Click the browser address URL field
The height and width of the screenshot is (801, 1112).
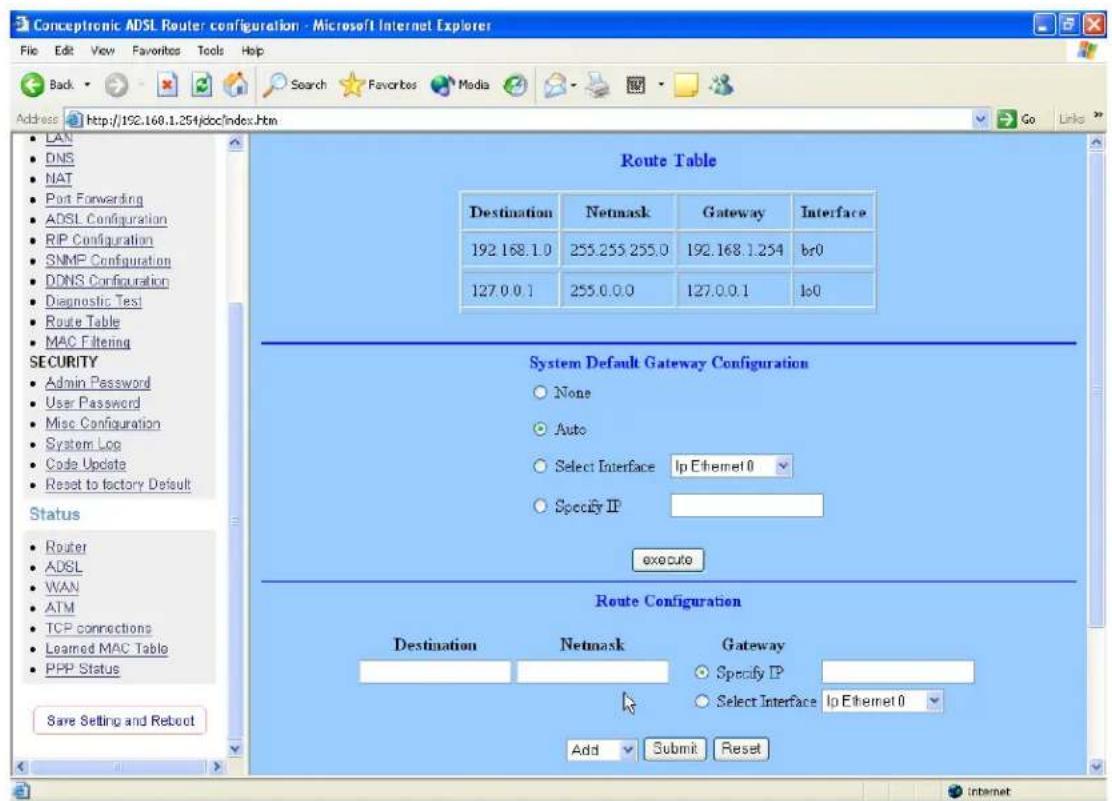[528, 119]
